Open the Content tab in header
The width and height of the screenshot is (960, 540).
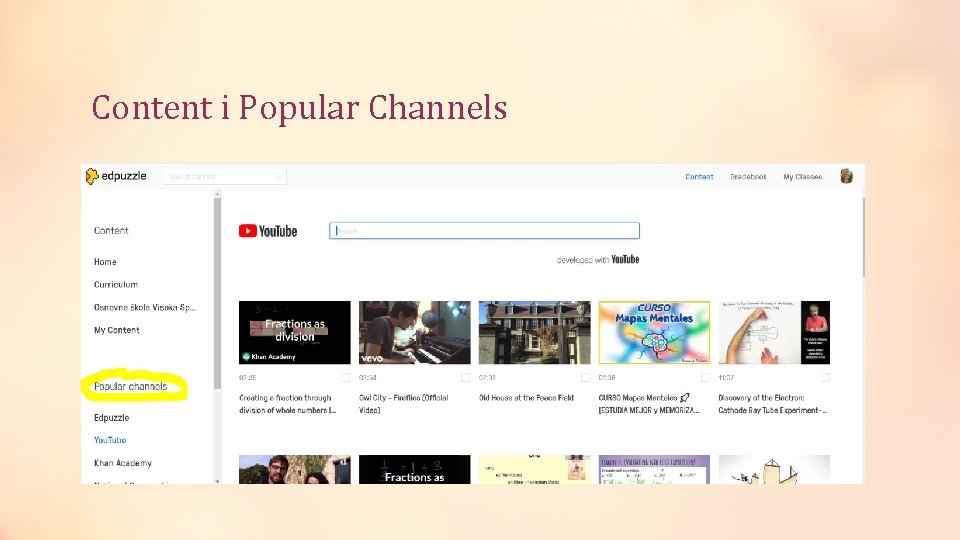tap(699, 177)
